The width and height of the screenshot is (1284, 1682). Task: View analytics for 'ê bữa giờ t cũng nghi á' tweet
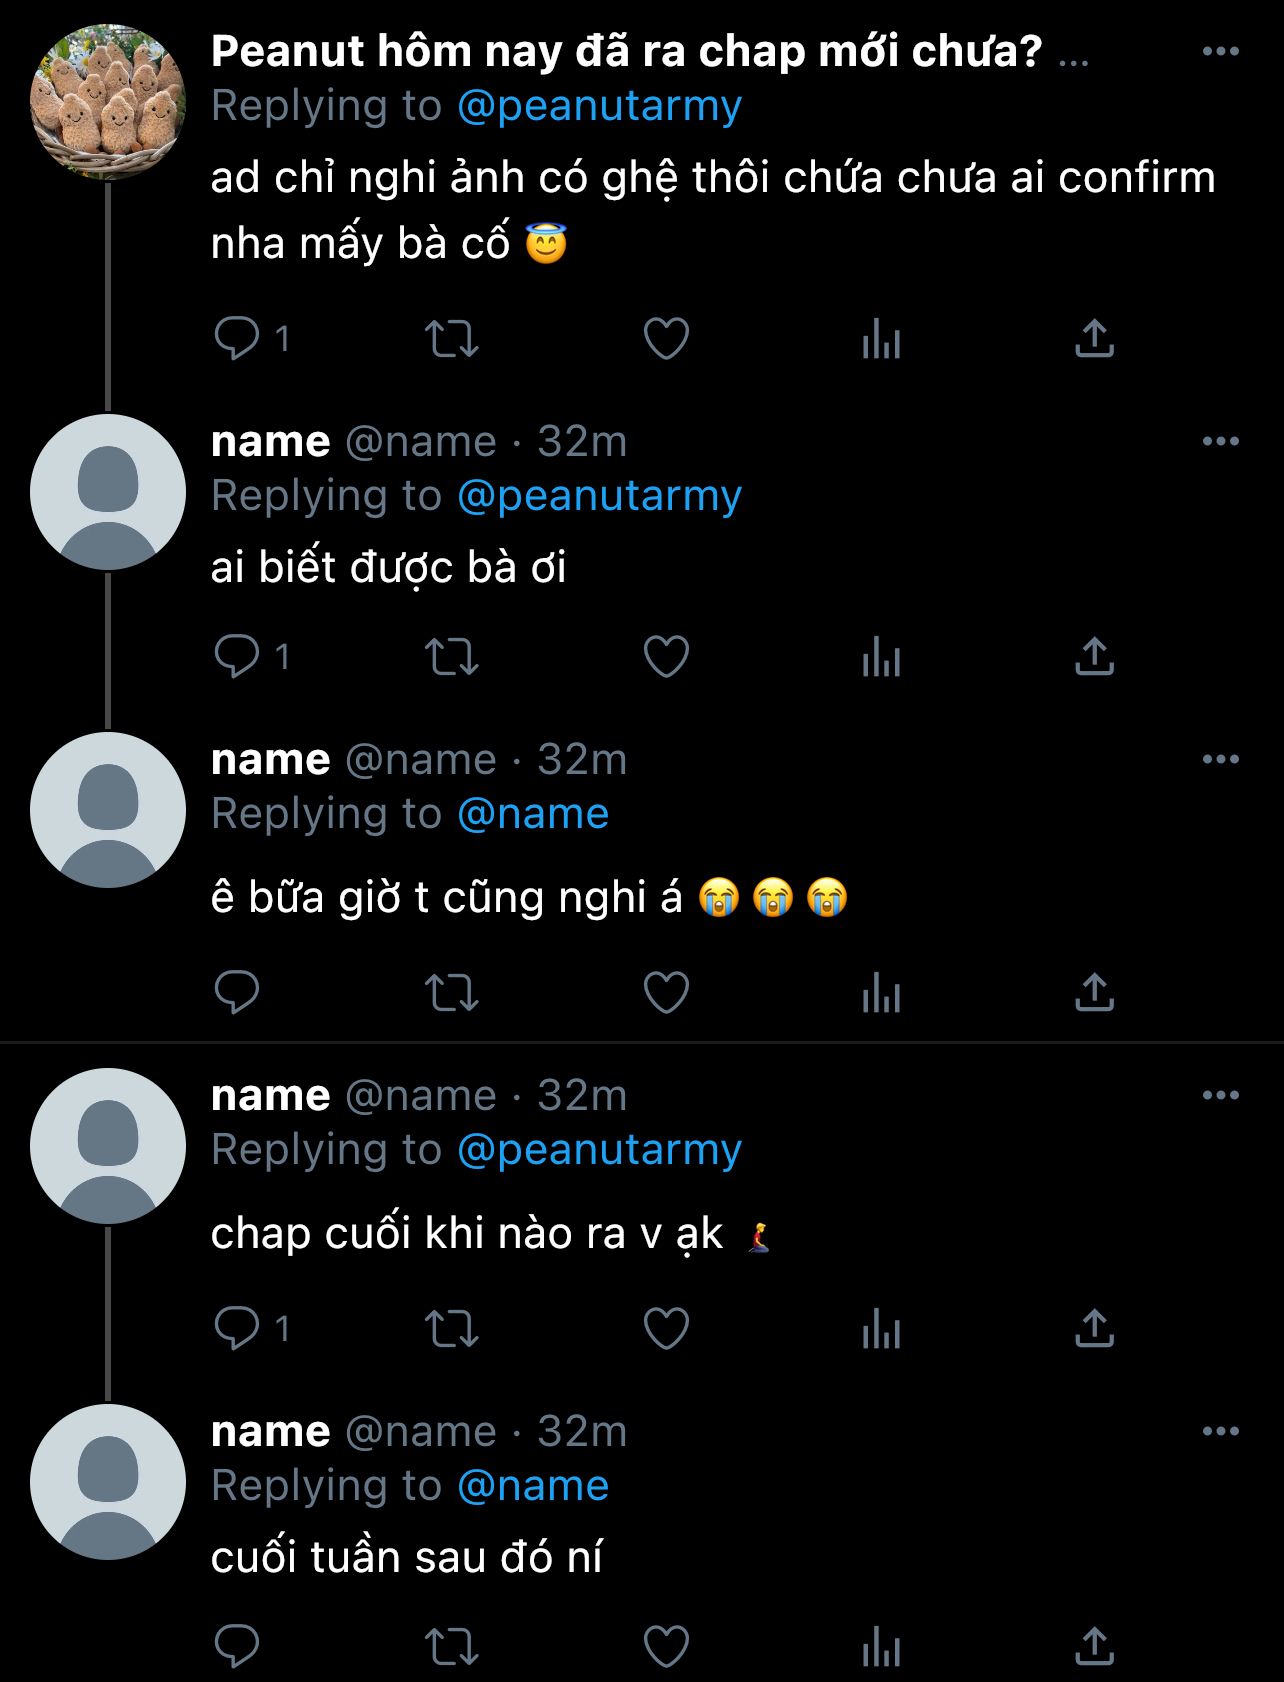[x=881, y=993]
